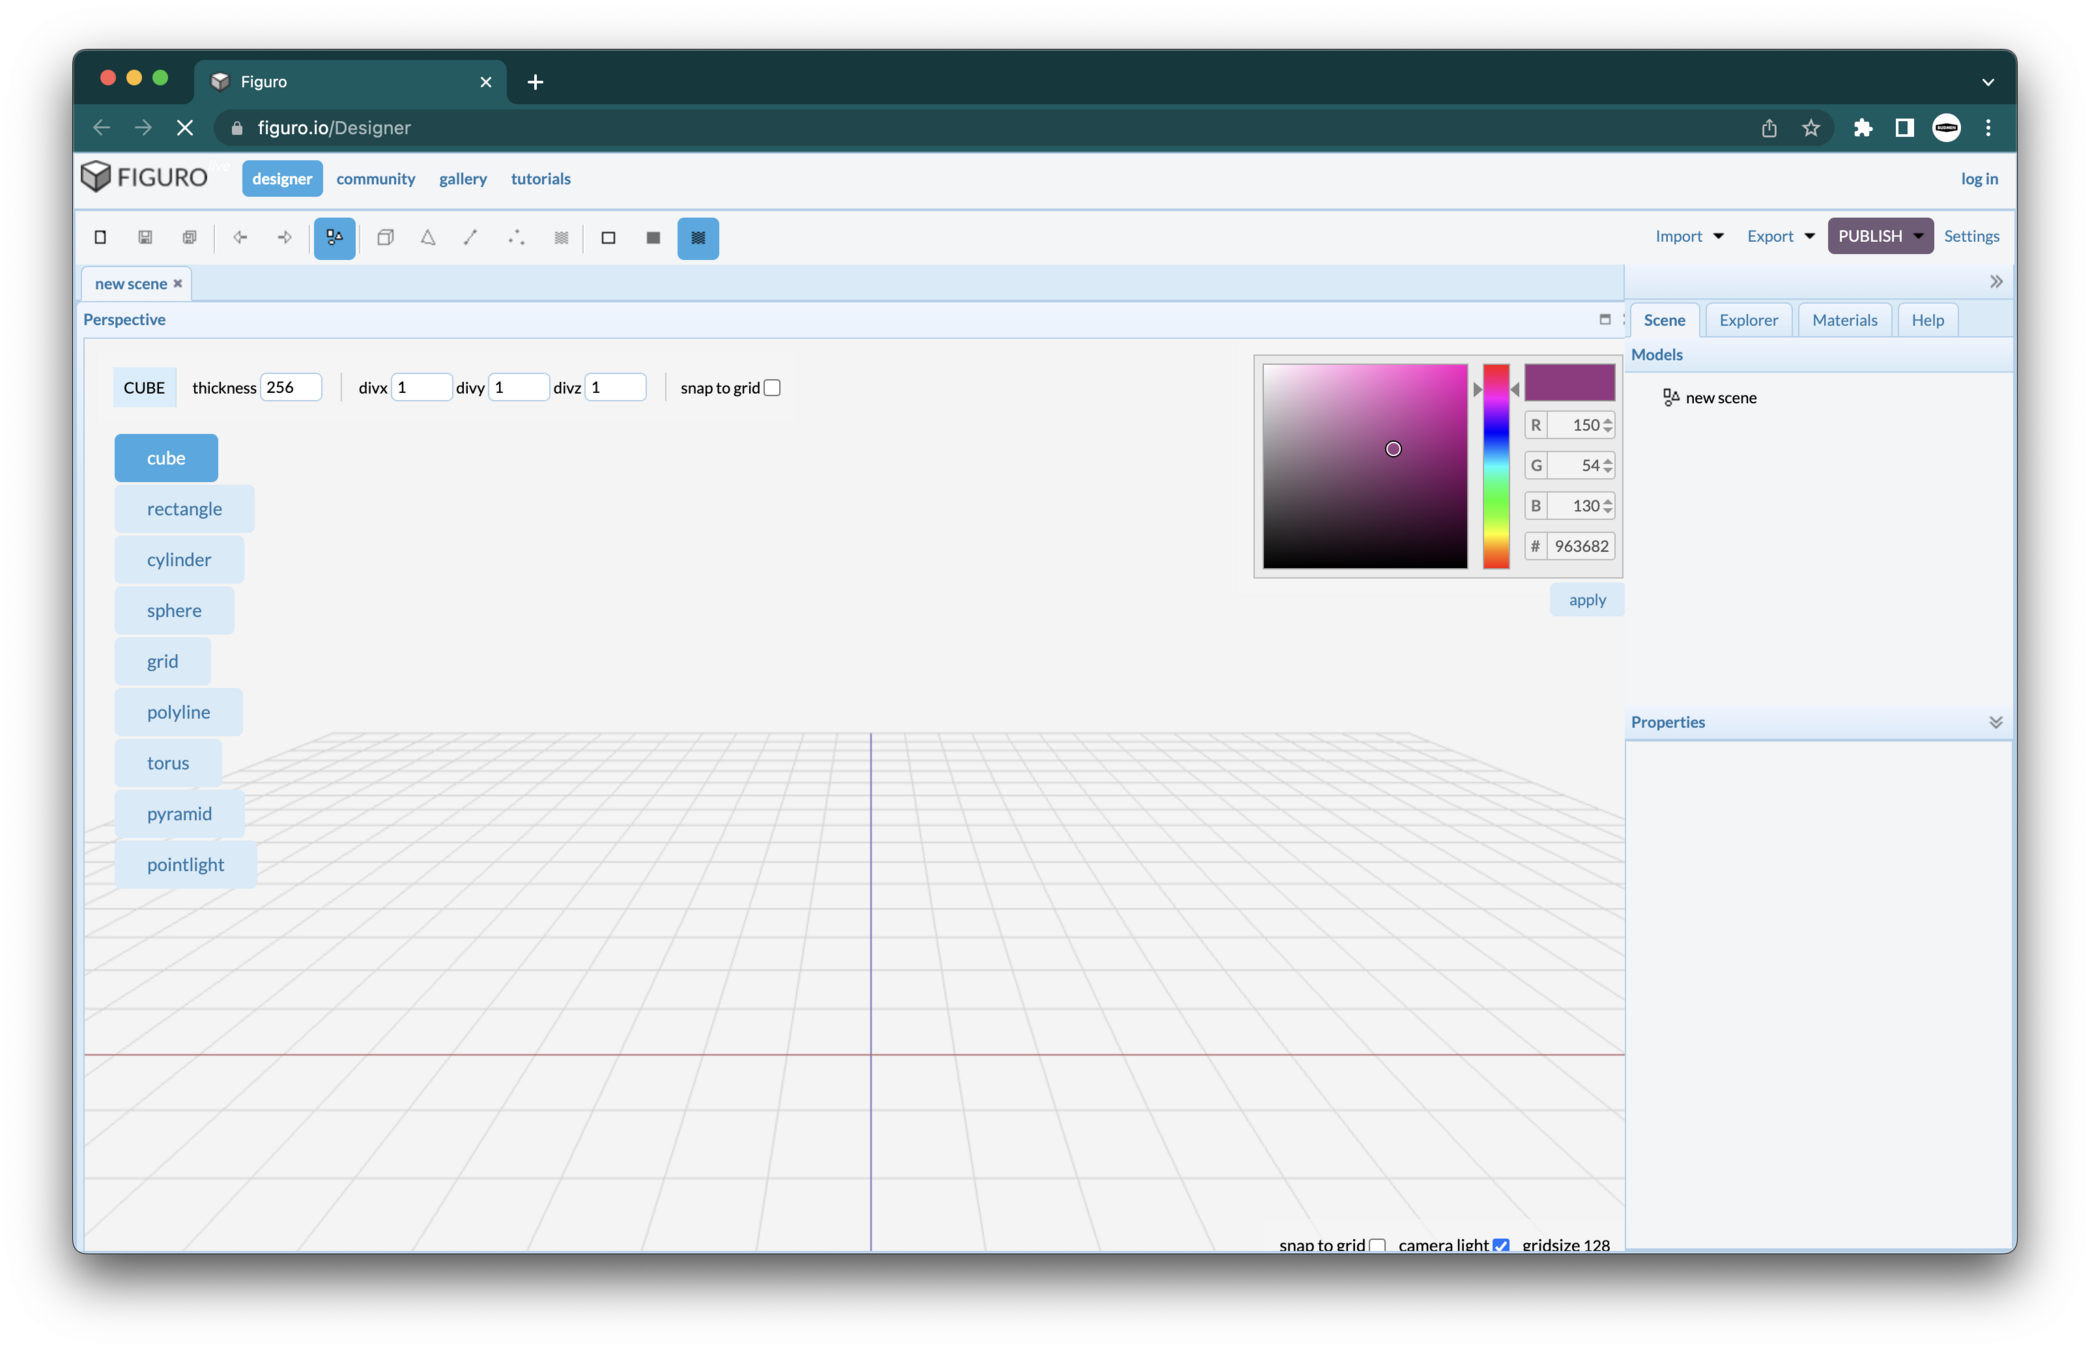Disable the camera light checkbox
This screenshot has height=1350, width=2090.
pos(1501,1245)
